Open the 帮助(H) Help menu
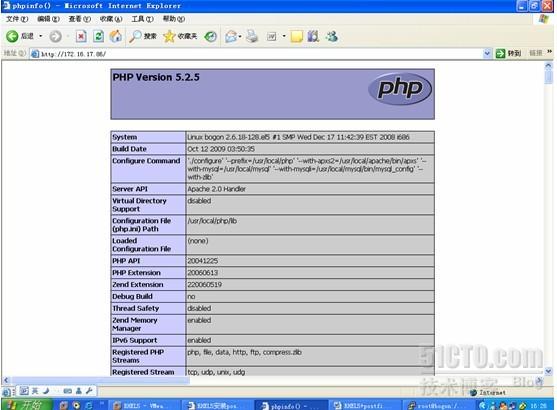 174,19
